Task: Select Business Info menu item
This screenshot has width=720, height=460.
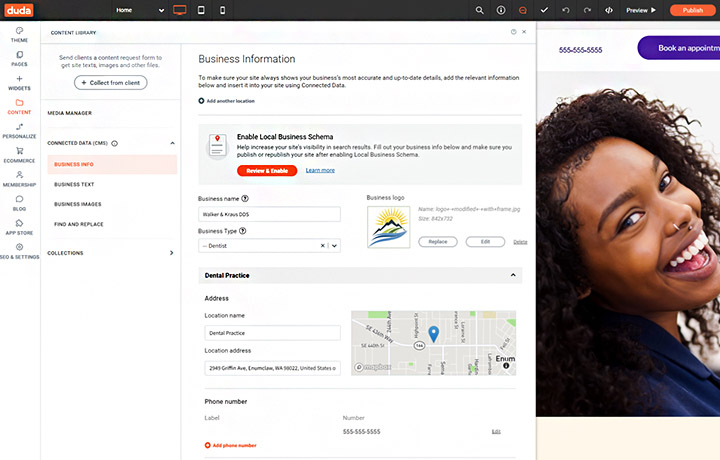Action: (112, 164)
